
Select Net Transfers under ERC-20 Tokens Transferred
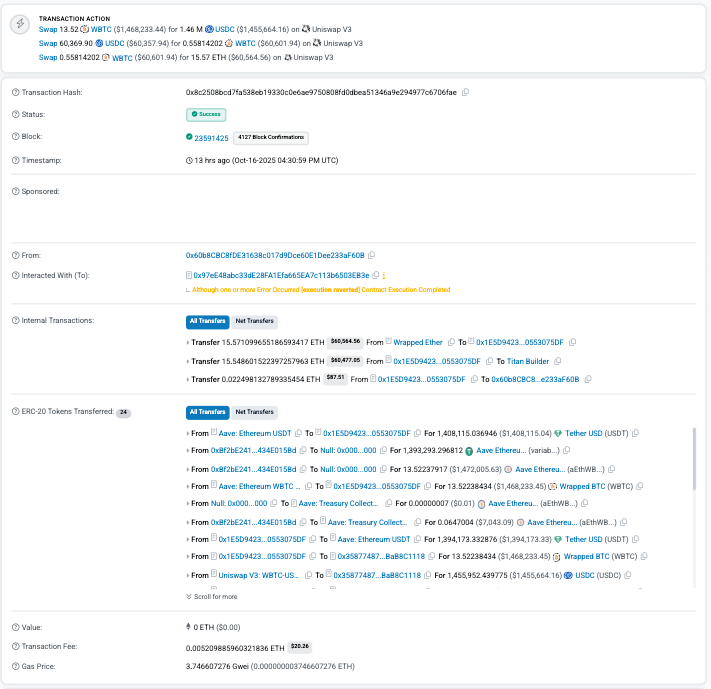tap(254, 412)
